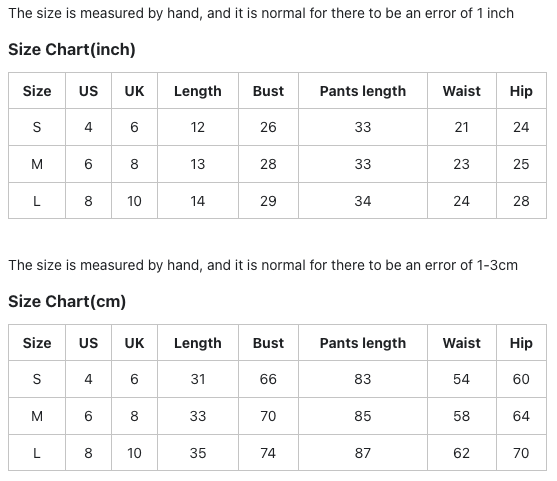
Task: Click the 1 inch error note text
Action: coord(261,13)
